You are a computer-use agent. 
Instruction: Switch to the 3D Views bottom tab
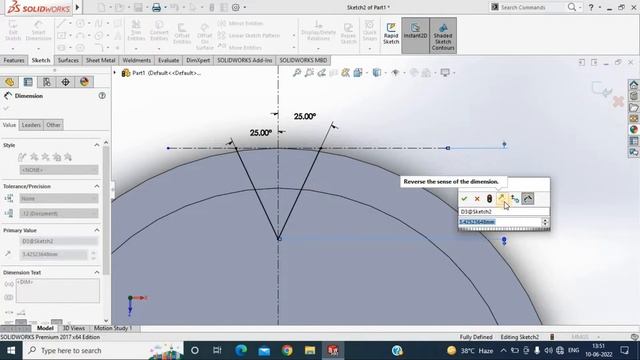tap(74, 328)
